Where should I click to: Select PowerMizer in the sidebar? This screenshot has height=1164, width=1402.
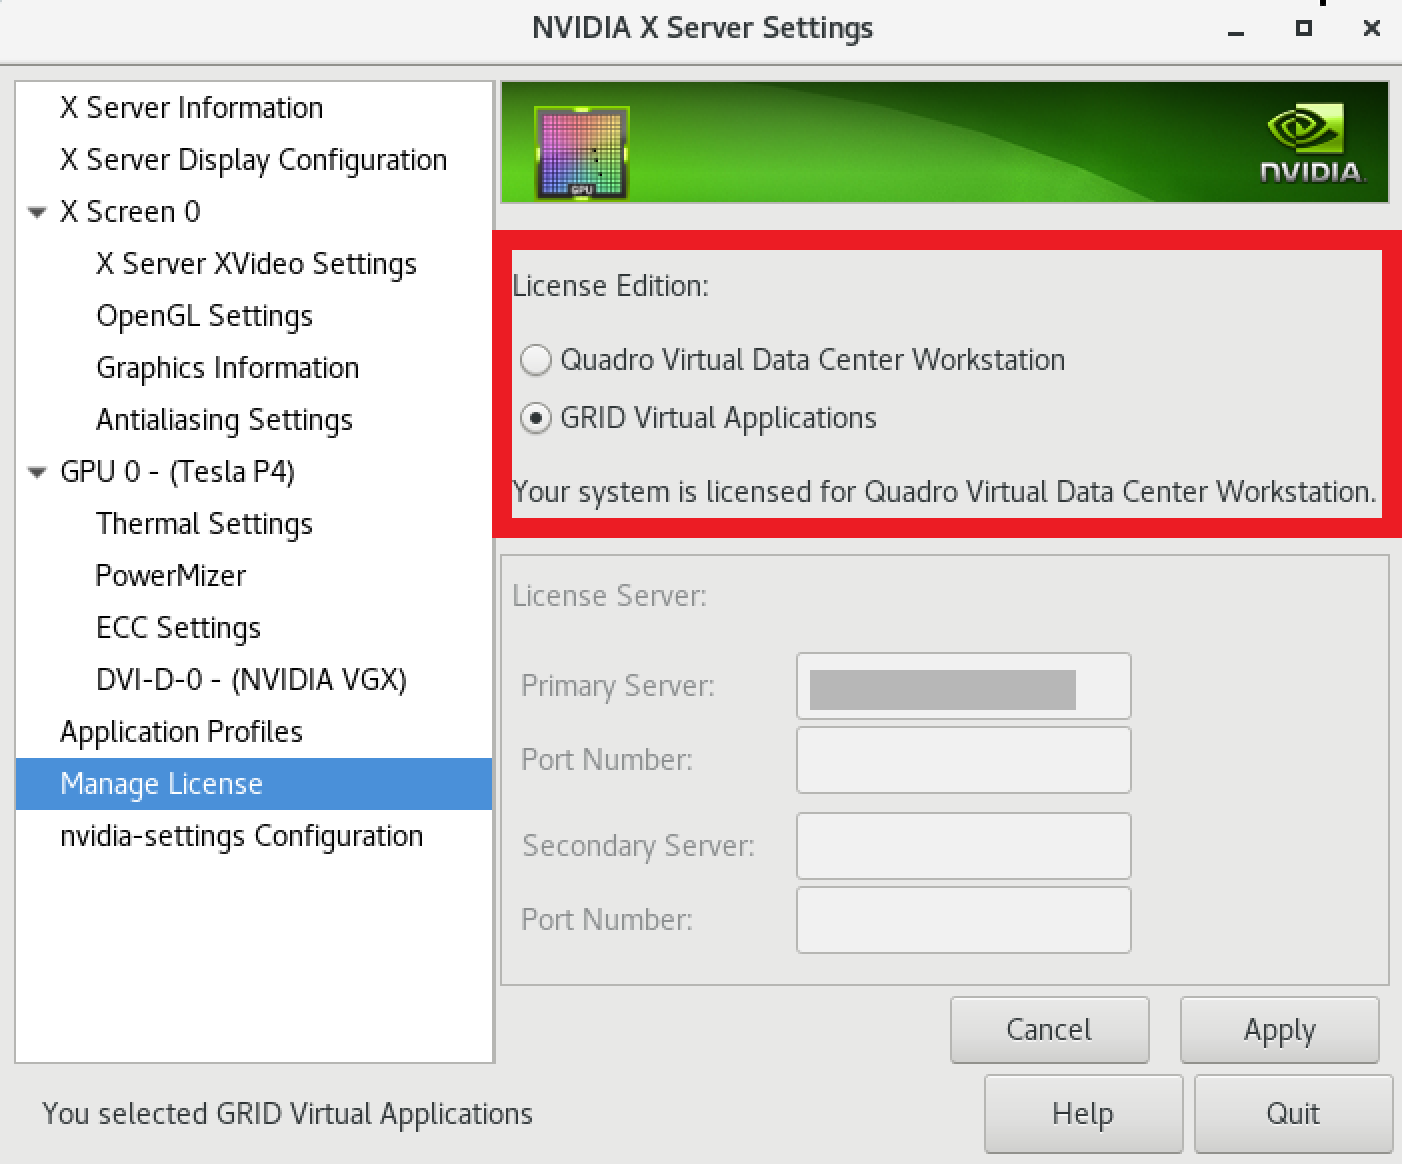point(170,575)
